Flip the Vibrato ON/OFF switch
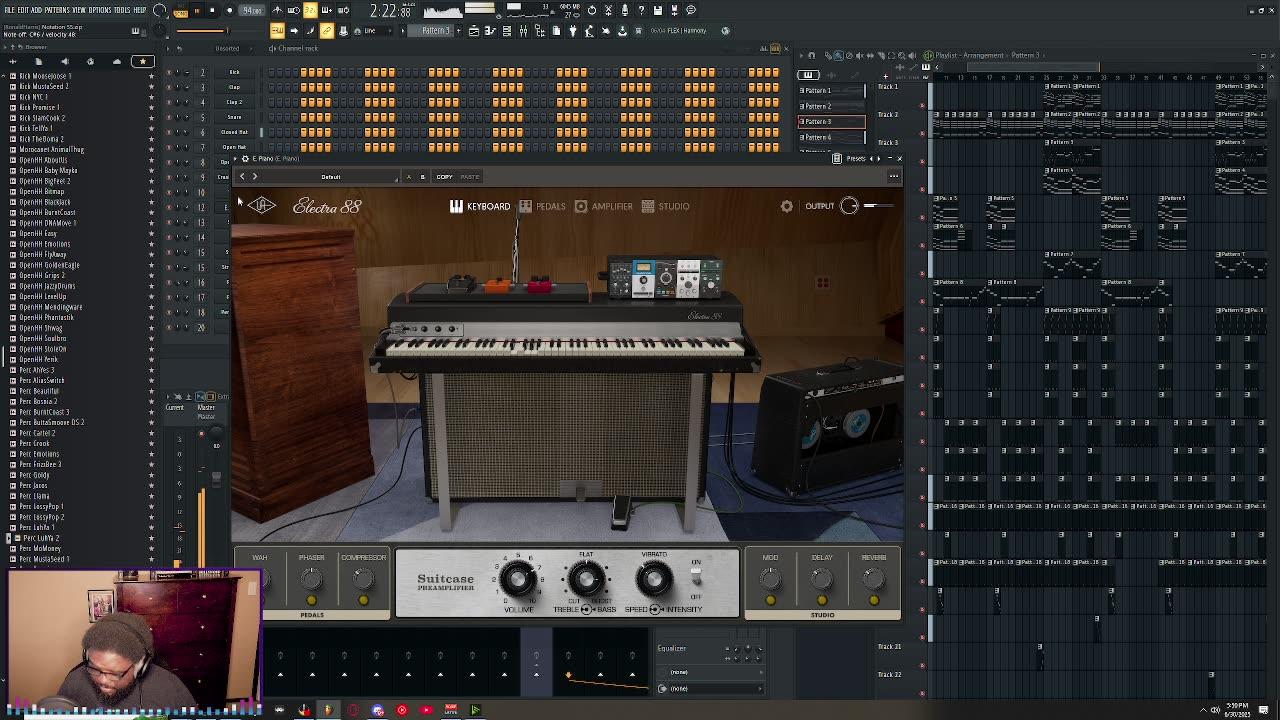This screenshot has height=720, width=1280. [x=696, y=578]
